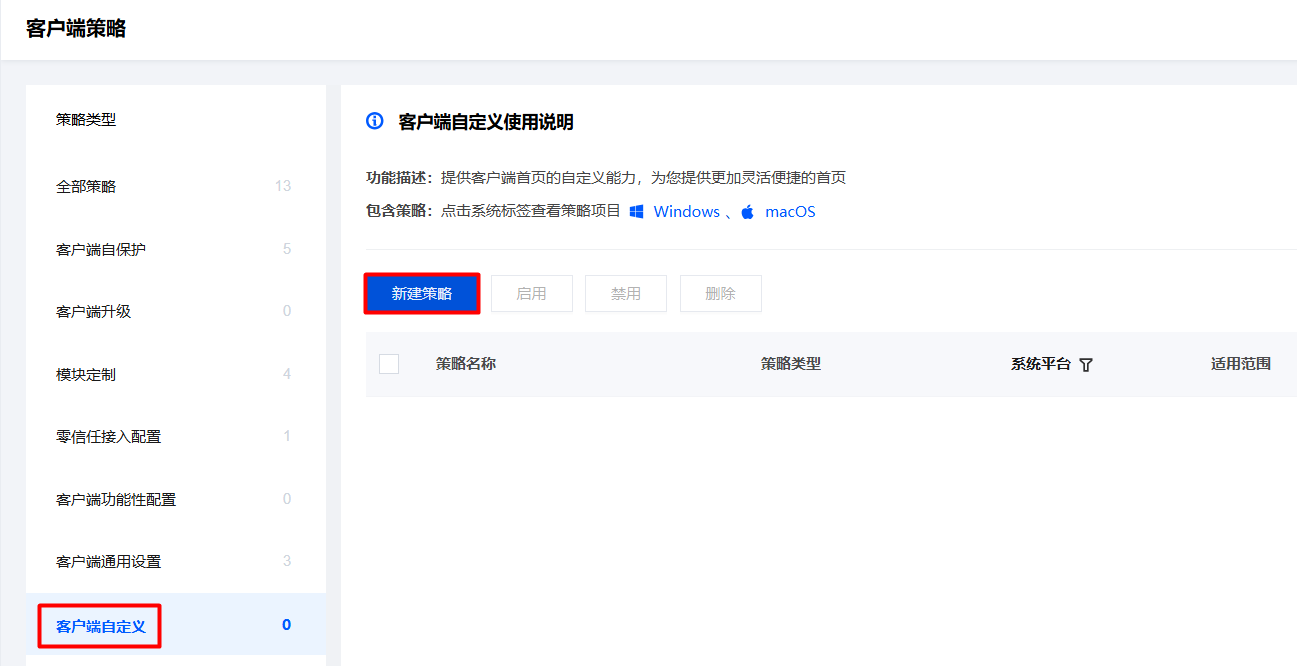Click count 3 beside 客户端通用设置
Screen dimensions: 1297x666
(287, 561)
